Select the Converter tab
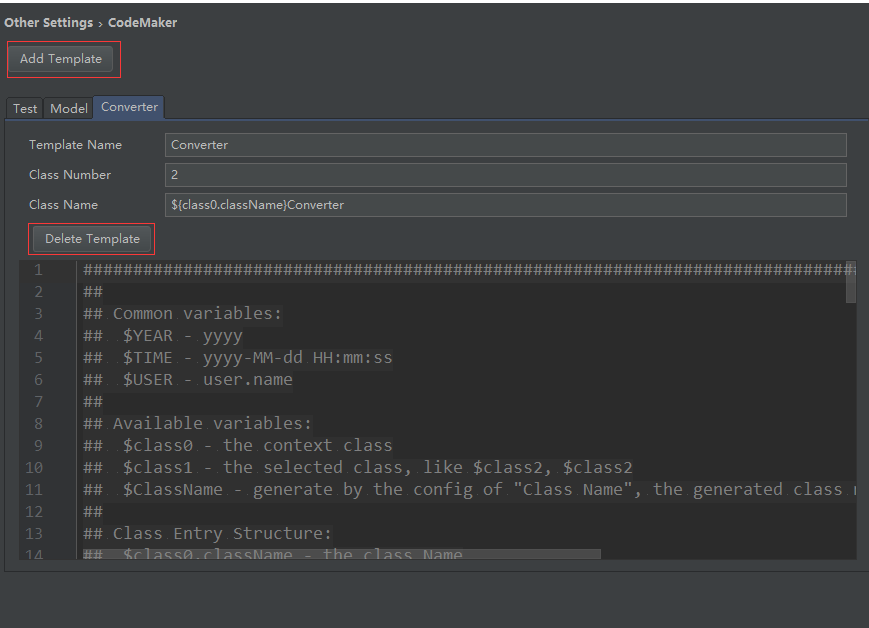Screen dimensions: 869x628 click(x=128, y=106)
